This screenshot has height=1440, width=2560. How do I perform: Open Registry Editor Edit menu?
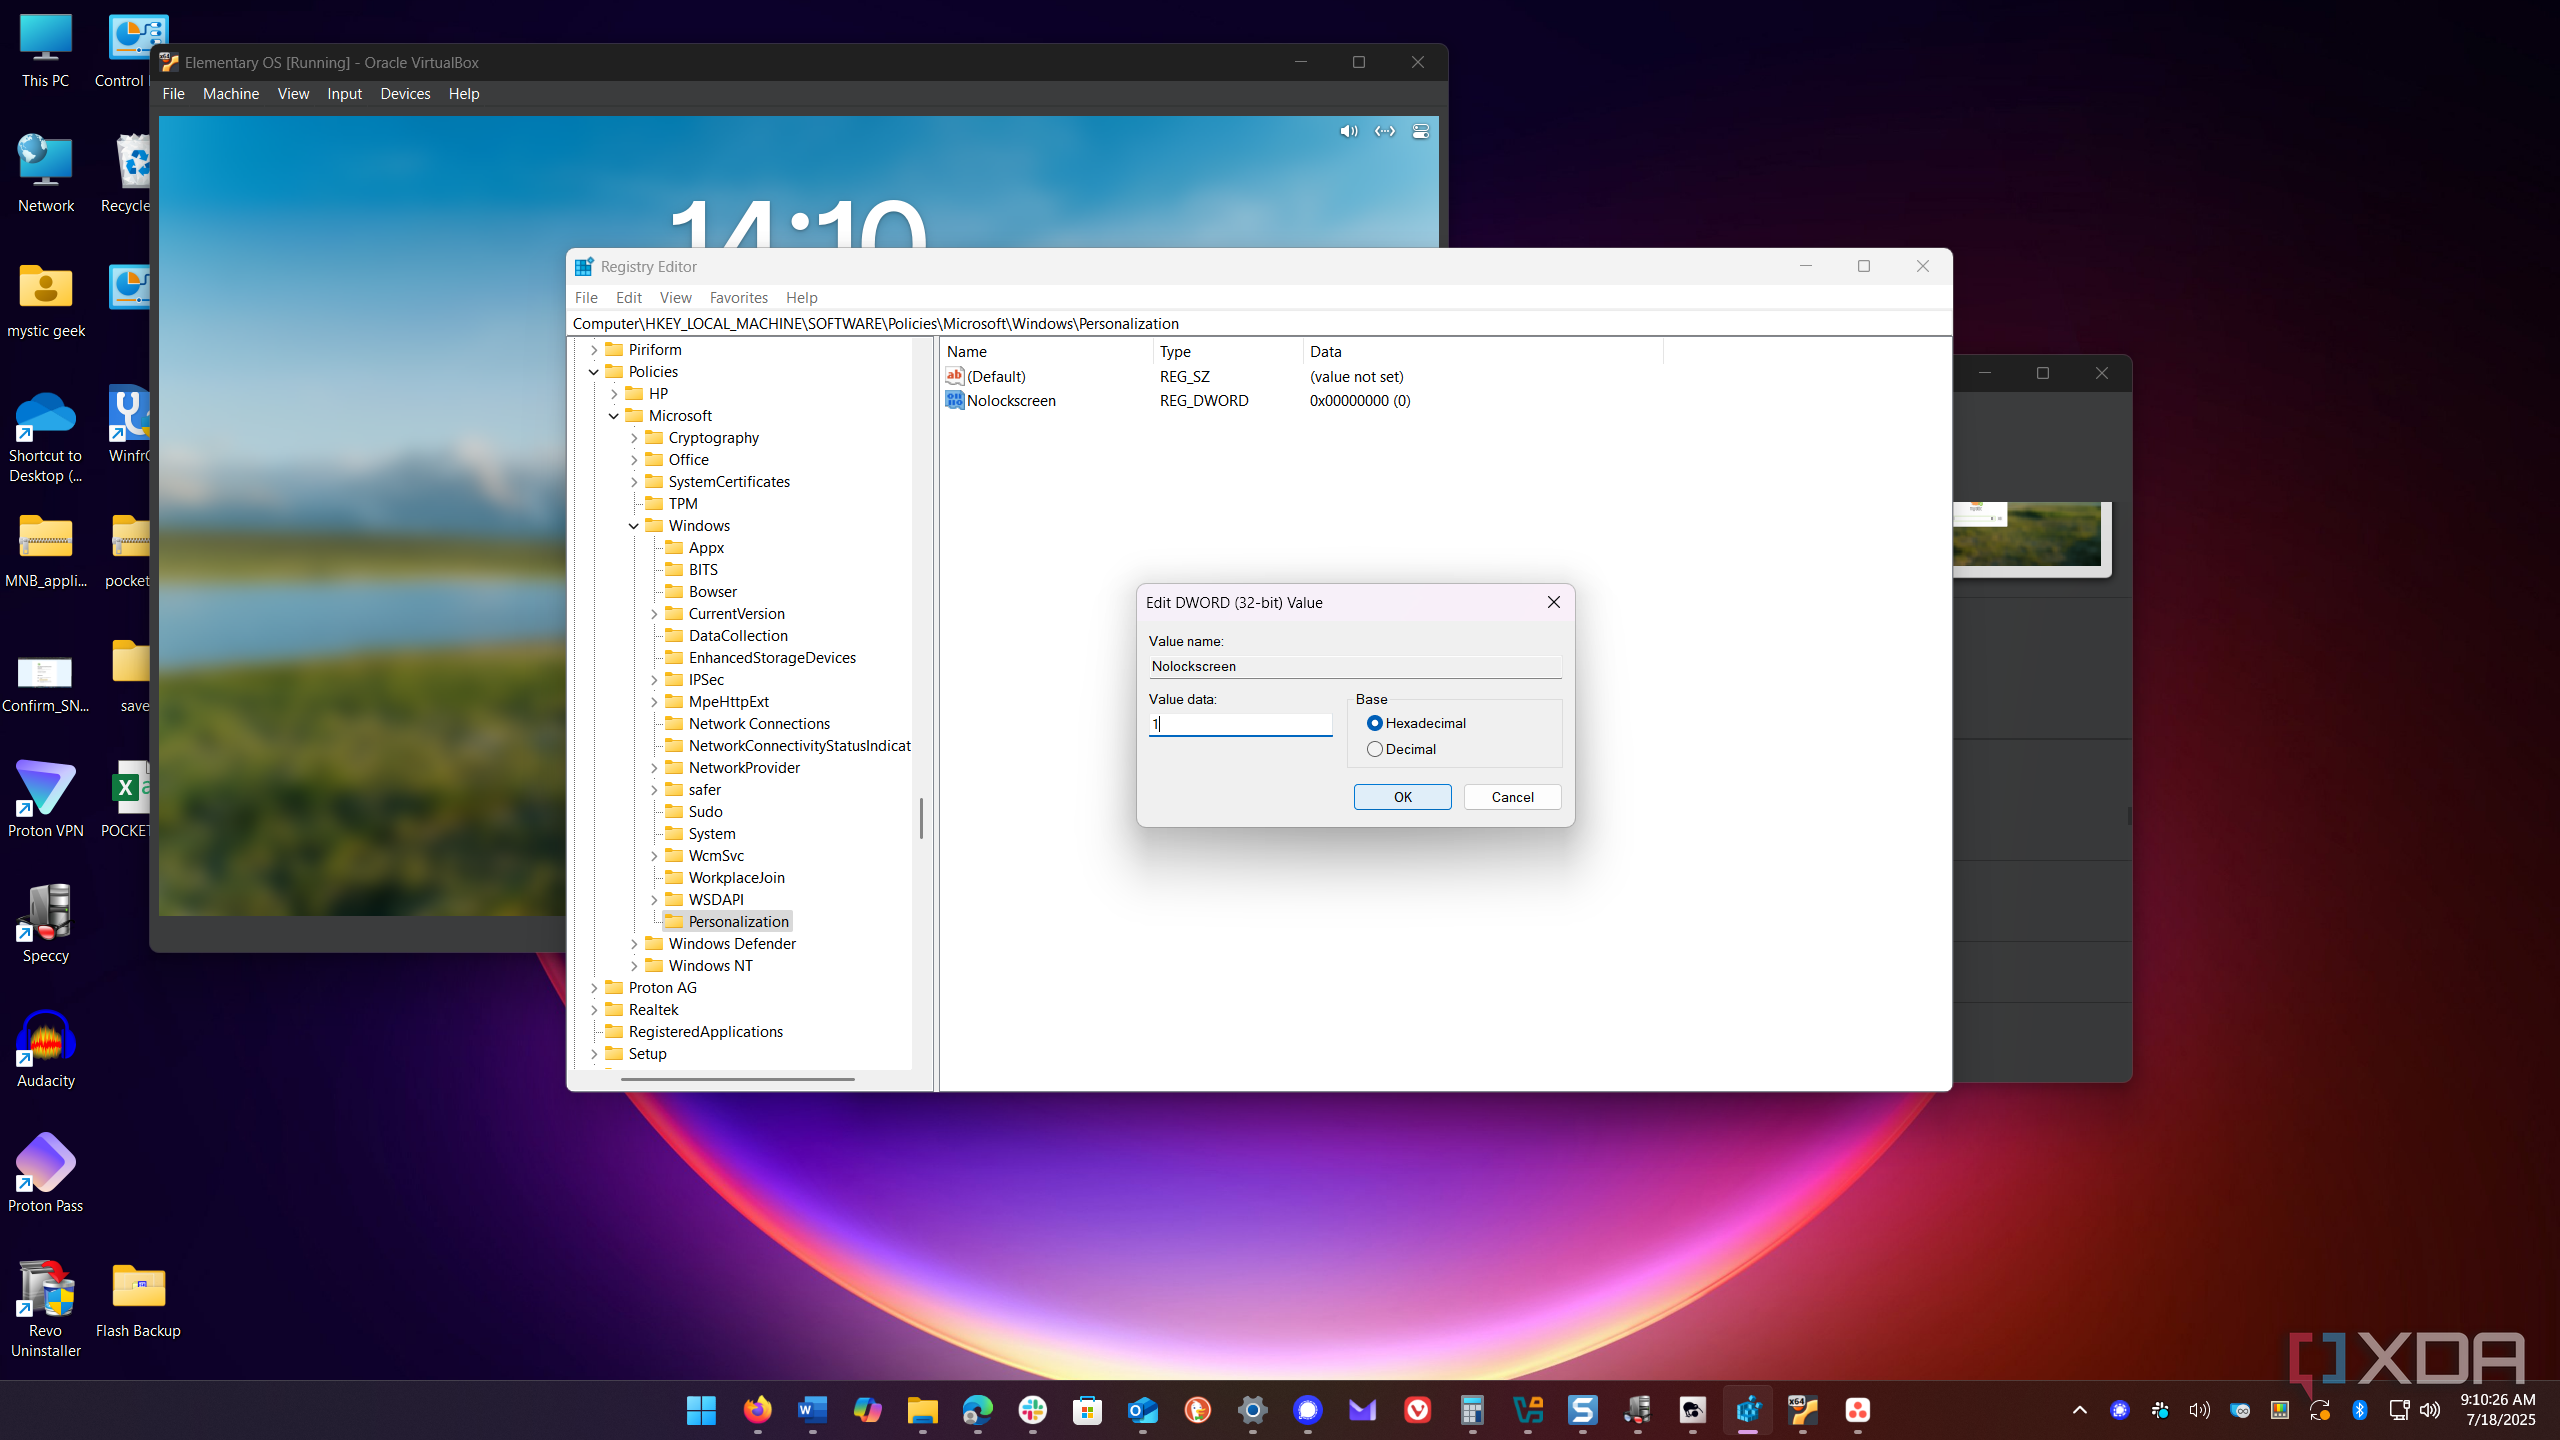628,297
